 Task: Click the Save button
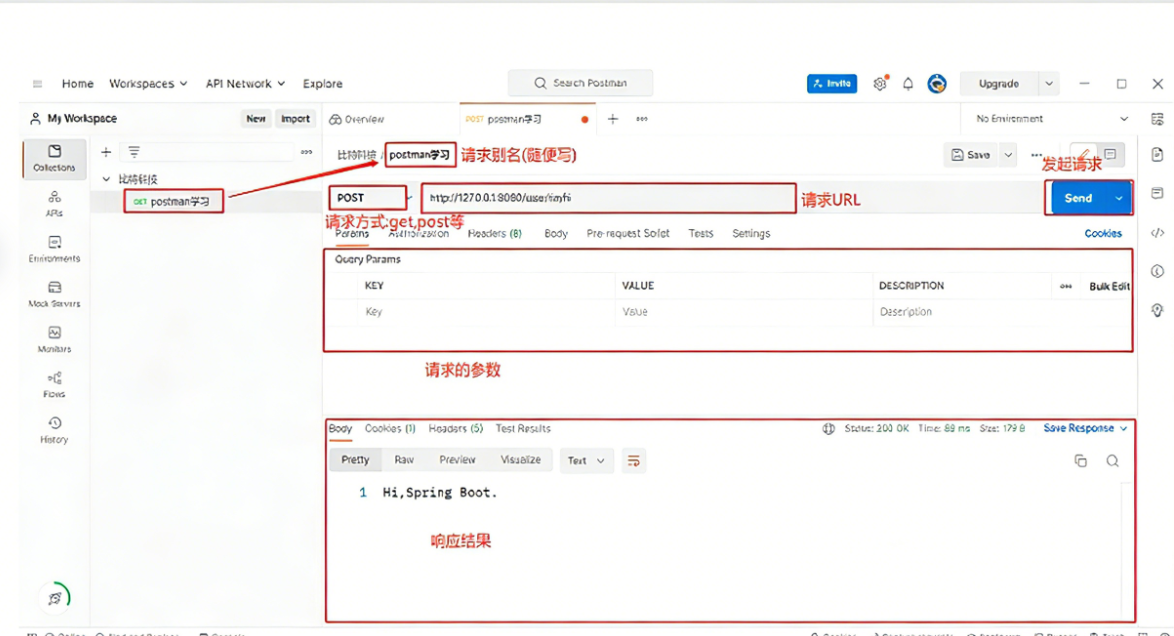pos(970,155)
